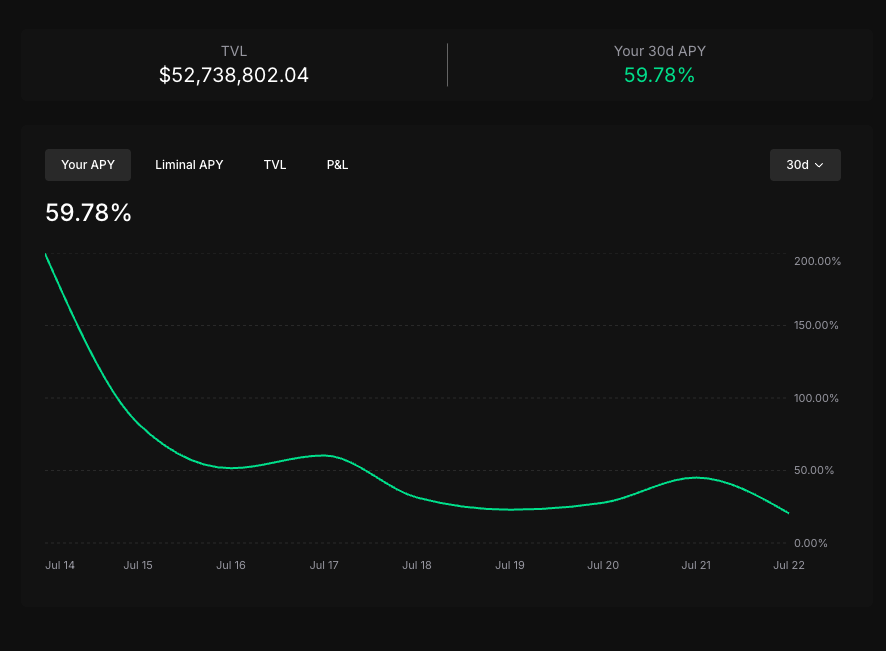Switch to the Liminal APY tab
Image resolution: width=886 pixels, height=651 pixels.
pyautogui.click(x=189, y=165)
